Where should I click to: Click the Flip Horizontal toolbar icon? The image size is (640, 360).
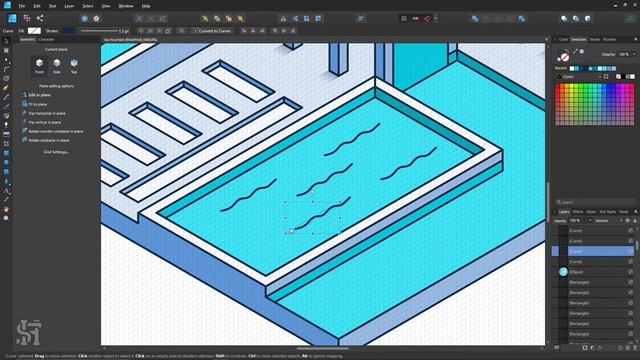coord(283,18)
